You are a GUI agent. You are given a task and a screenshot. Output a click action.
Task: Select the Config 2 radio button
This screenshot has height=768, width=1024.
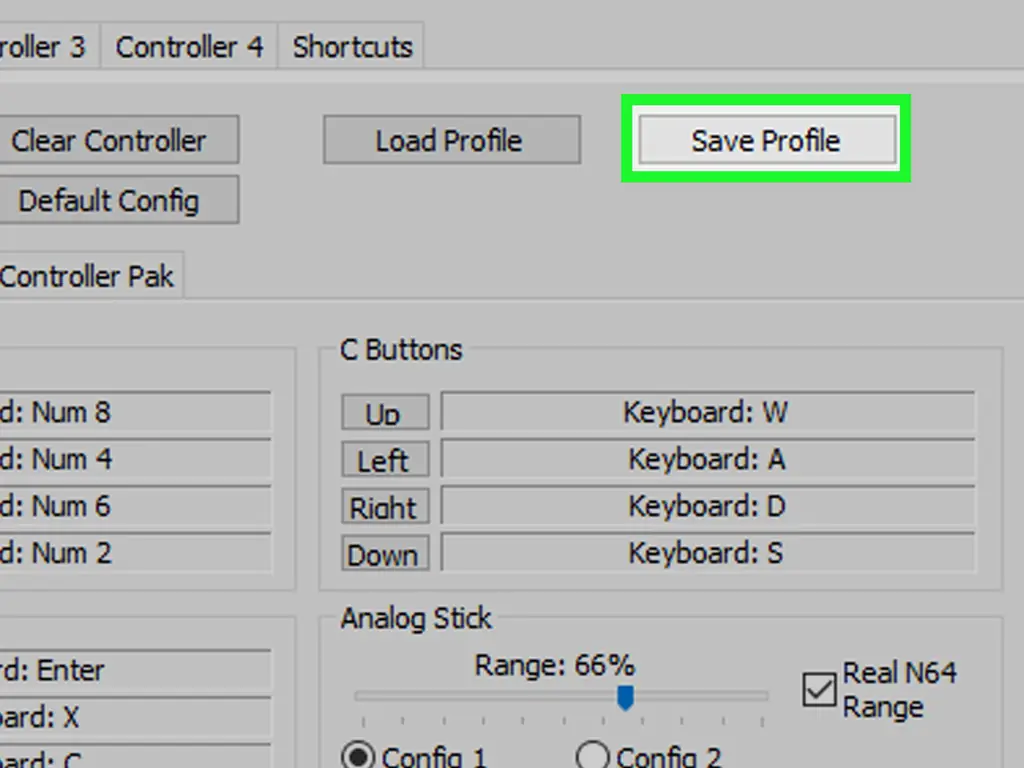click(592, 756)
